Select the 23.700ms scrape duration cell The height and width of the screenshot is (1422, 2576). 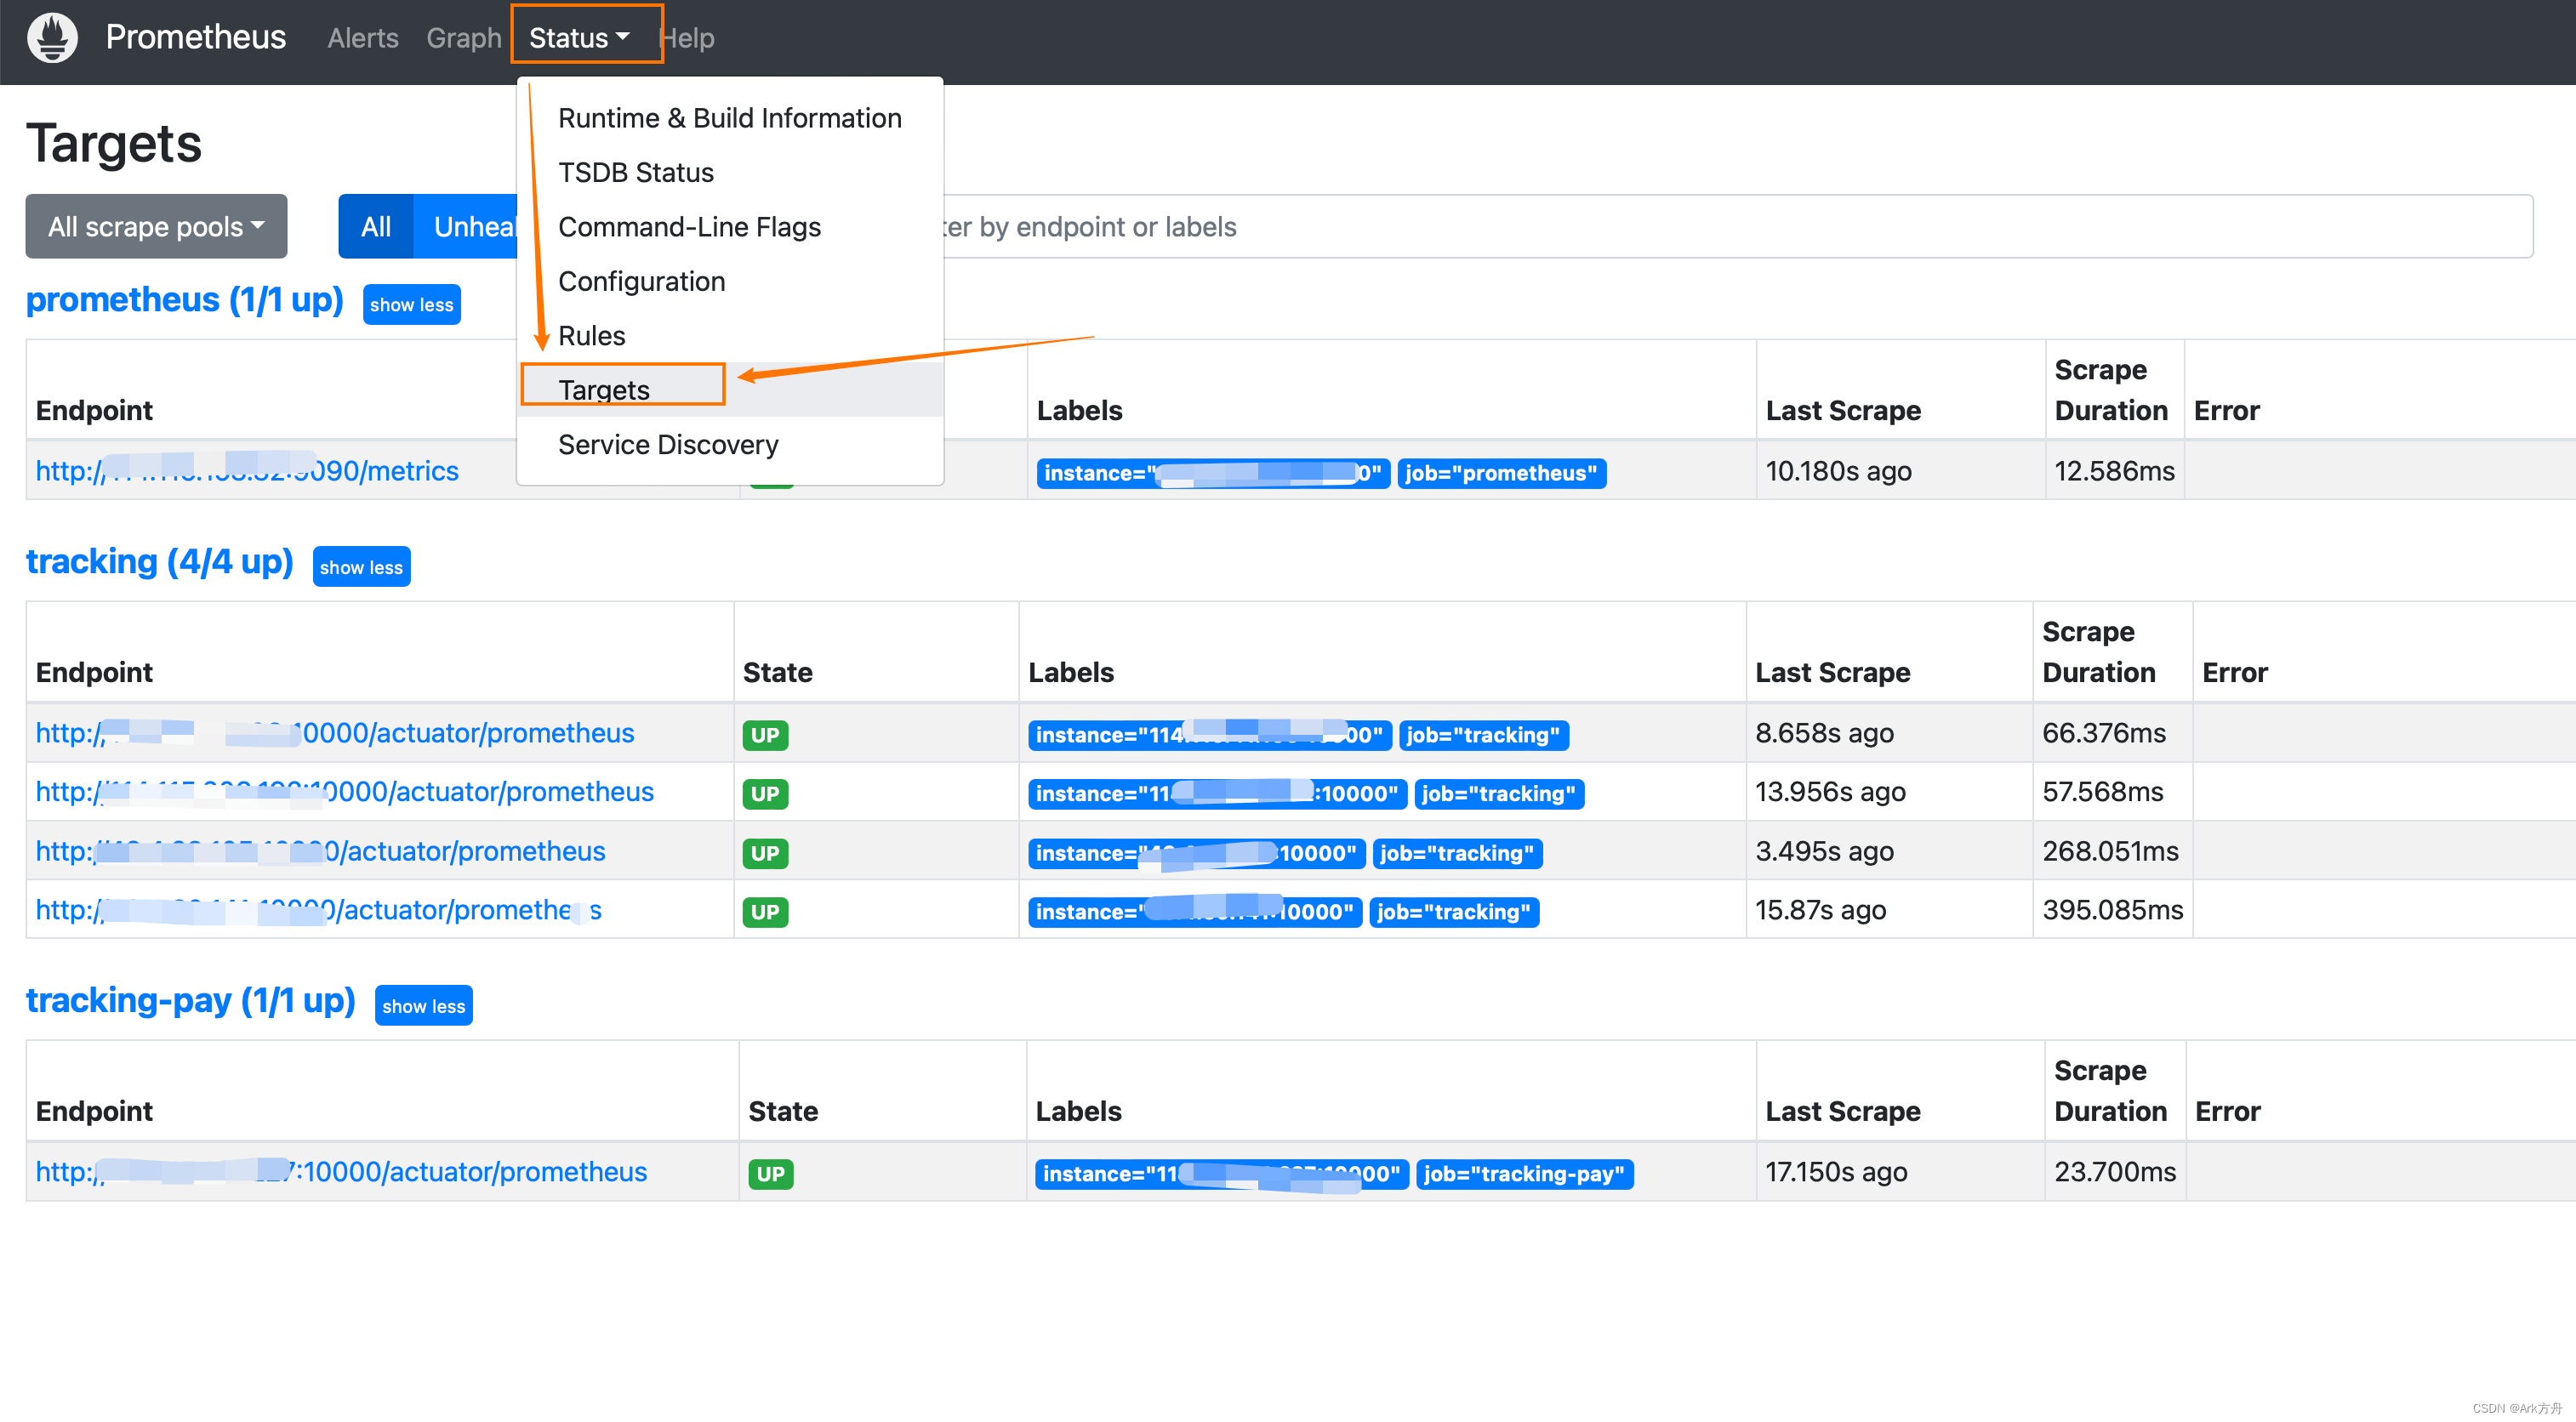[2115, 1172]
